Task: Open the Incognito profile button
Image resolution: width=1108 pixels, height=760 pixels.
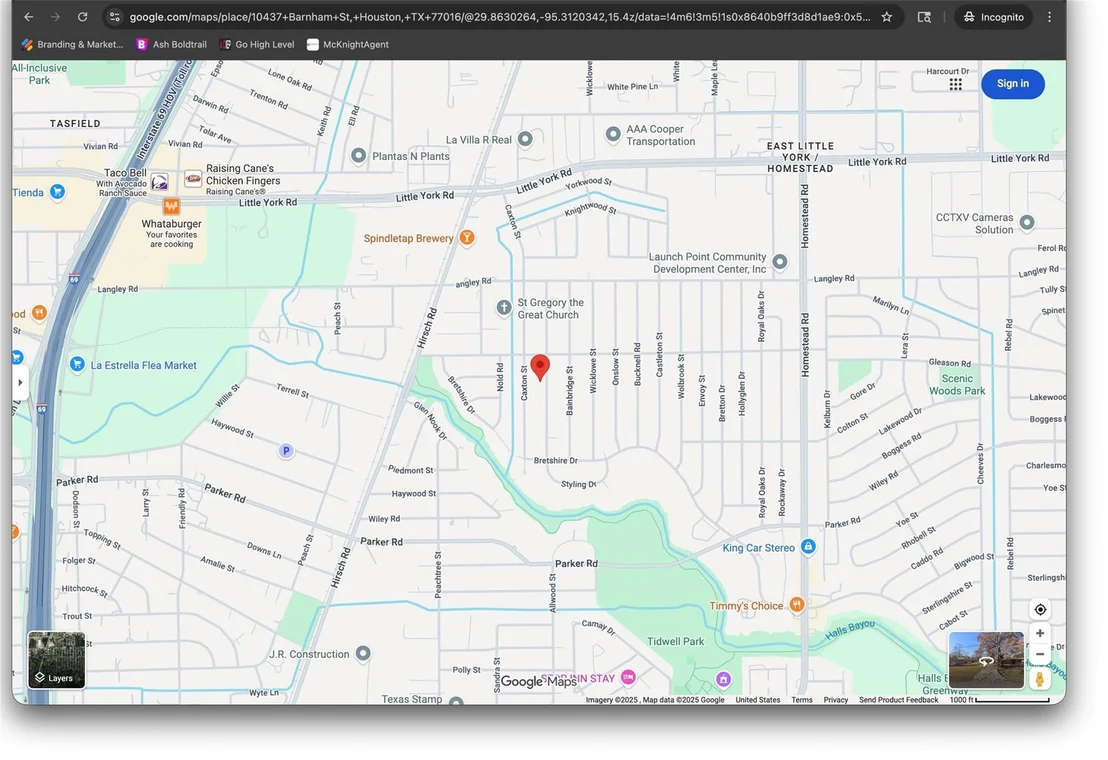Action: (994, 17)
